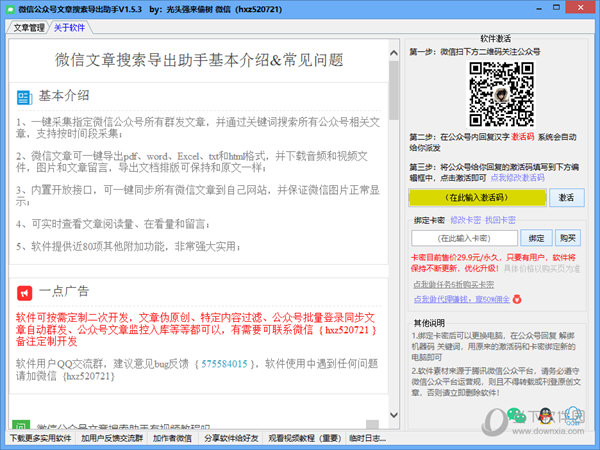This screenshot has height=450, width=600.
Task: Click the 在此输入卡密 input field
Action: [464, 238]
